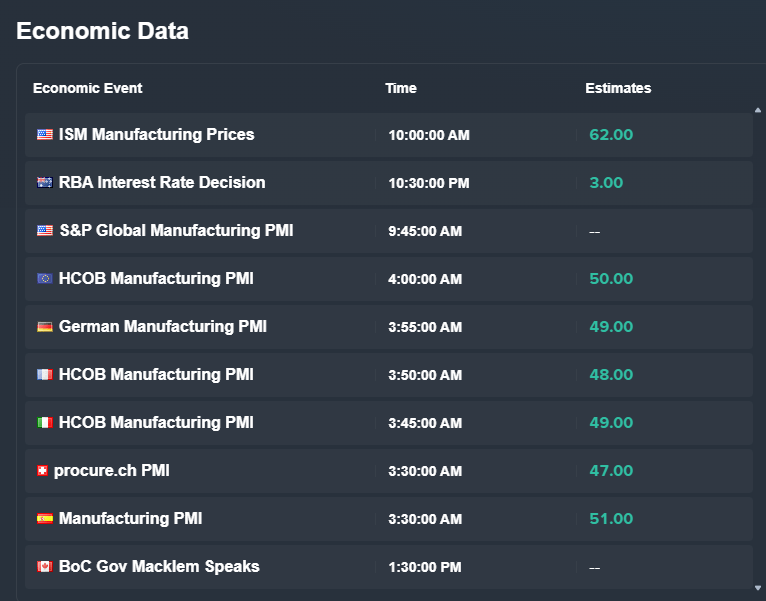Screen dimensions: 766x601
Task: Select HCOB Manufacturing PMI with estimate 48.00
Action: [156, 374]
